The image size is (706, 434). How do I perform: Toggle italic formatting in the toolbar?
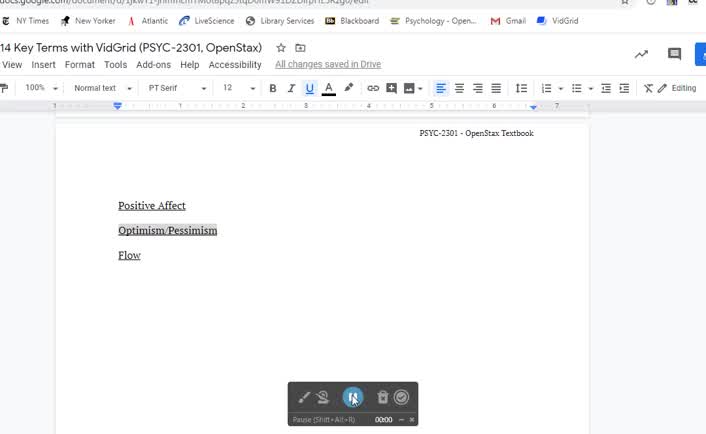click(291, 88)
